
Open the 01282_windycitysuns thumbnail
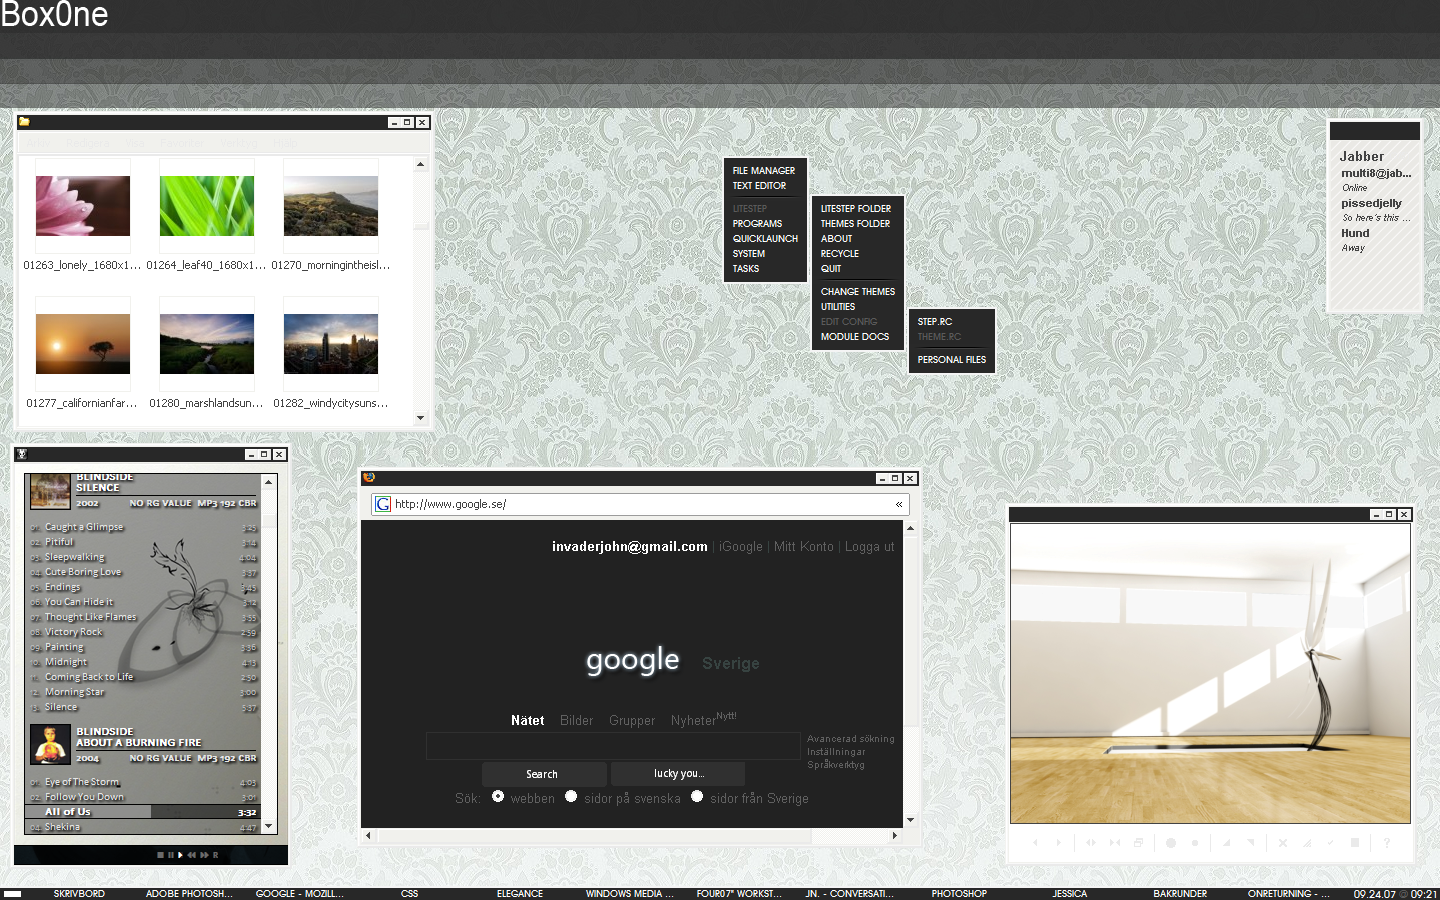[x=331, y=344]
